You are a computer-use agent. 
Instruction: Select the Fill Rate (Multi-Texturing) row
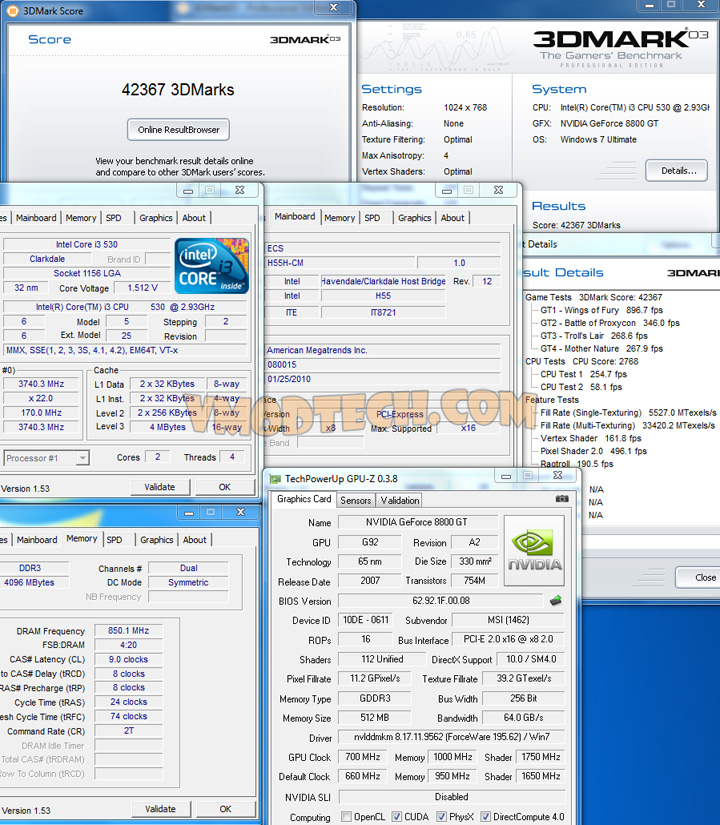click(627, 425)
